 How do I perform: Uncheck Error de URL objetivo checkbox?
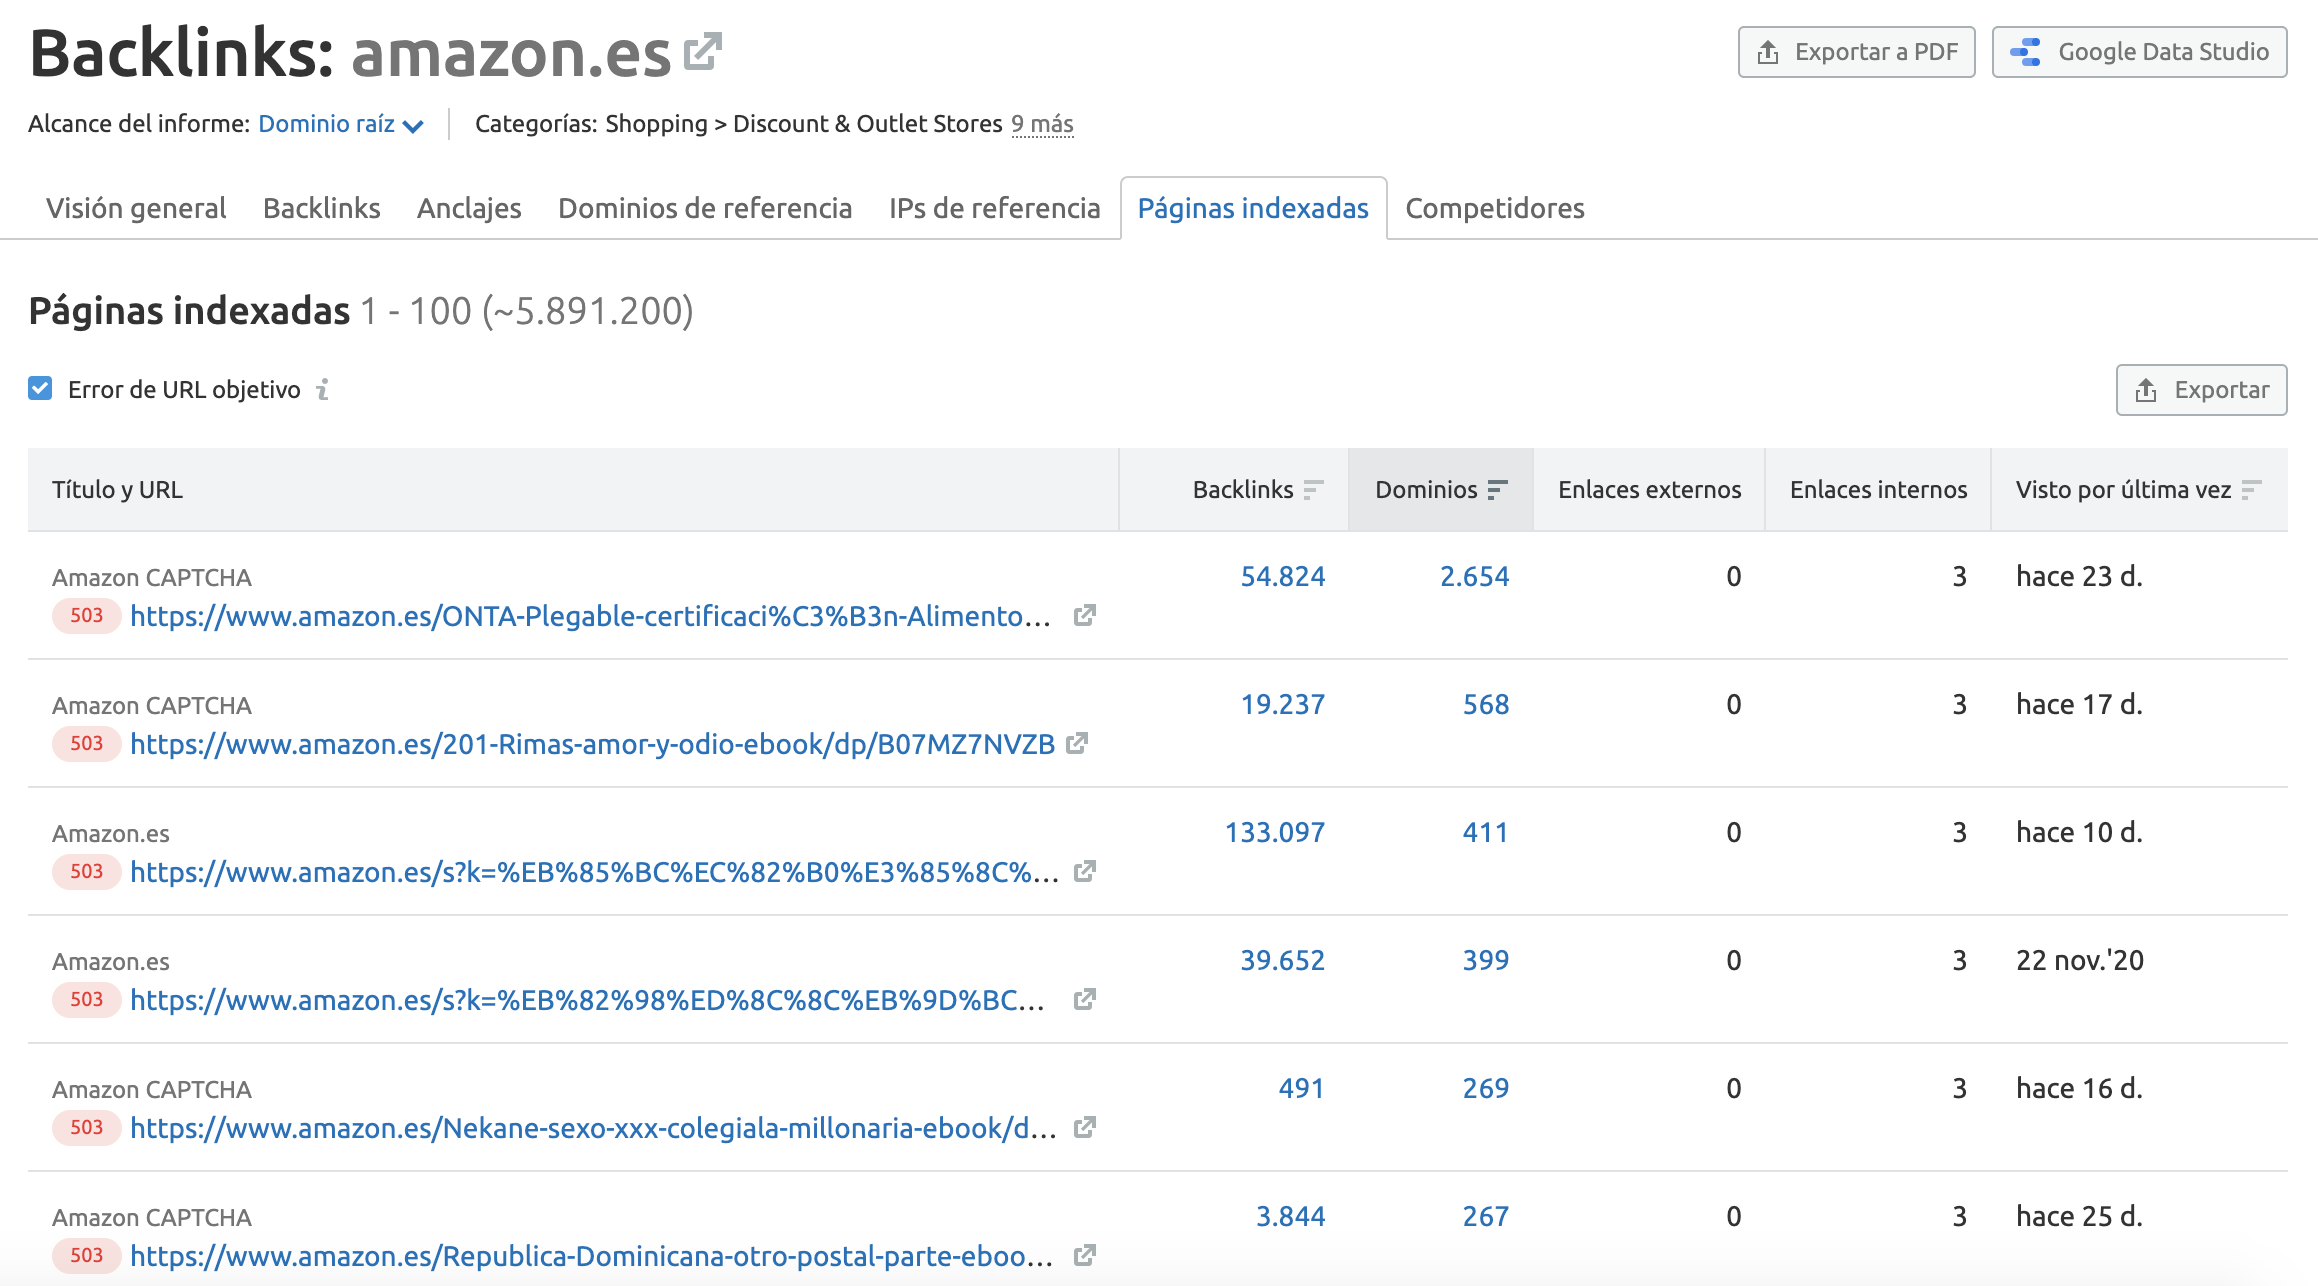[x=40, y=389]
